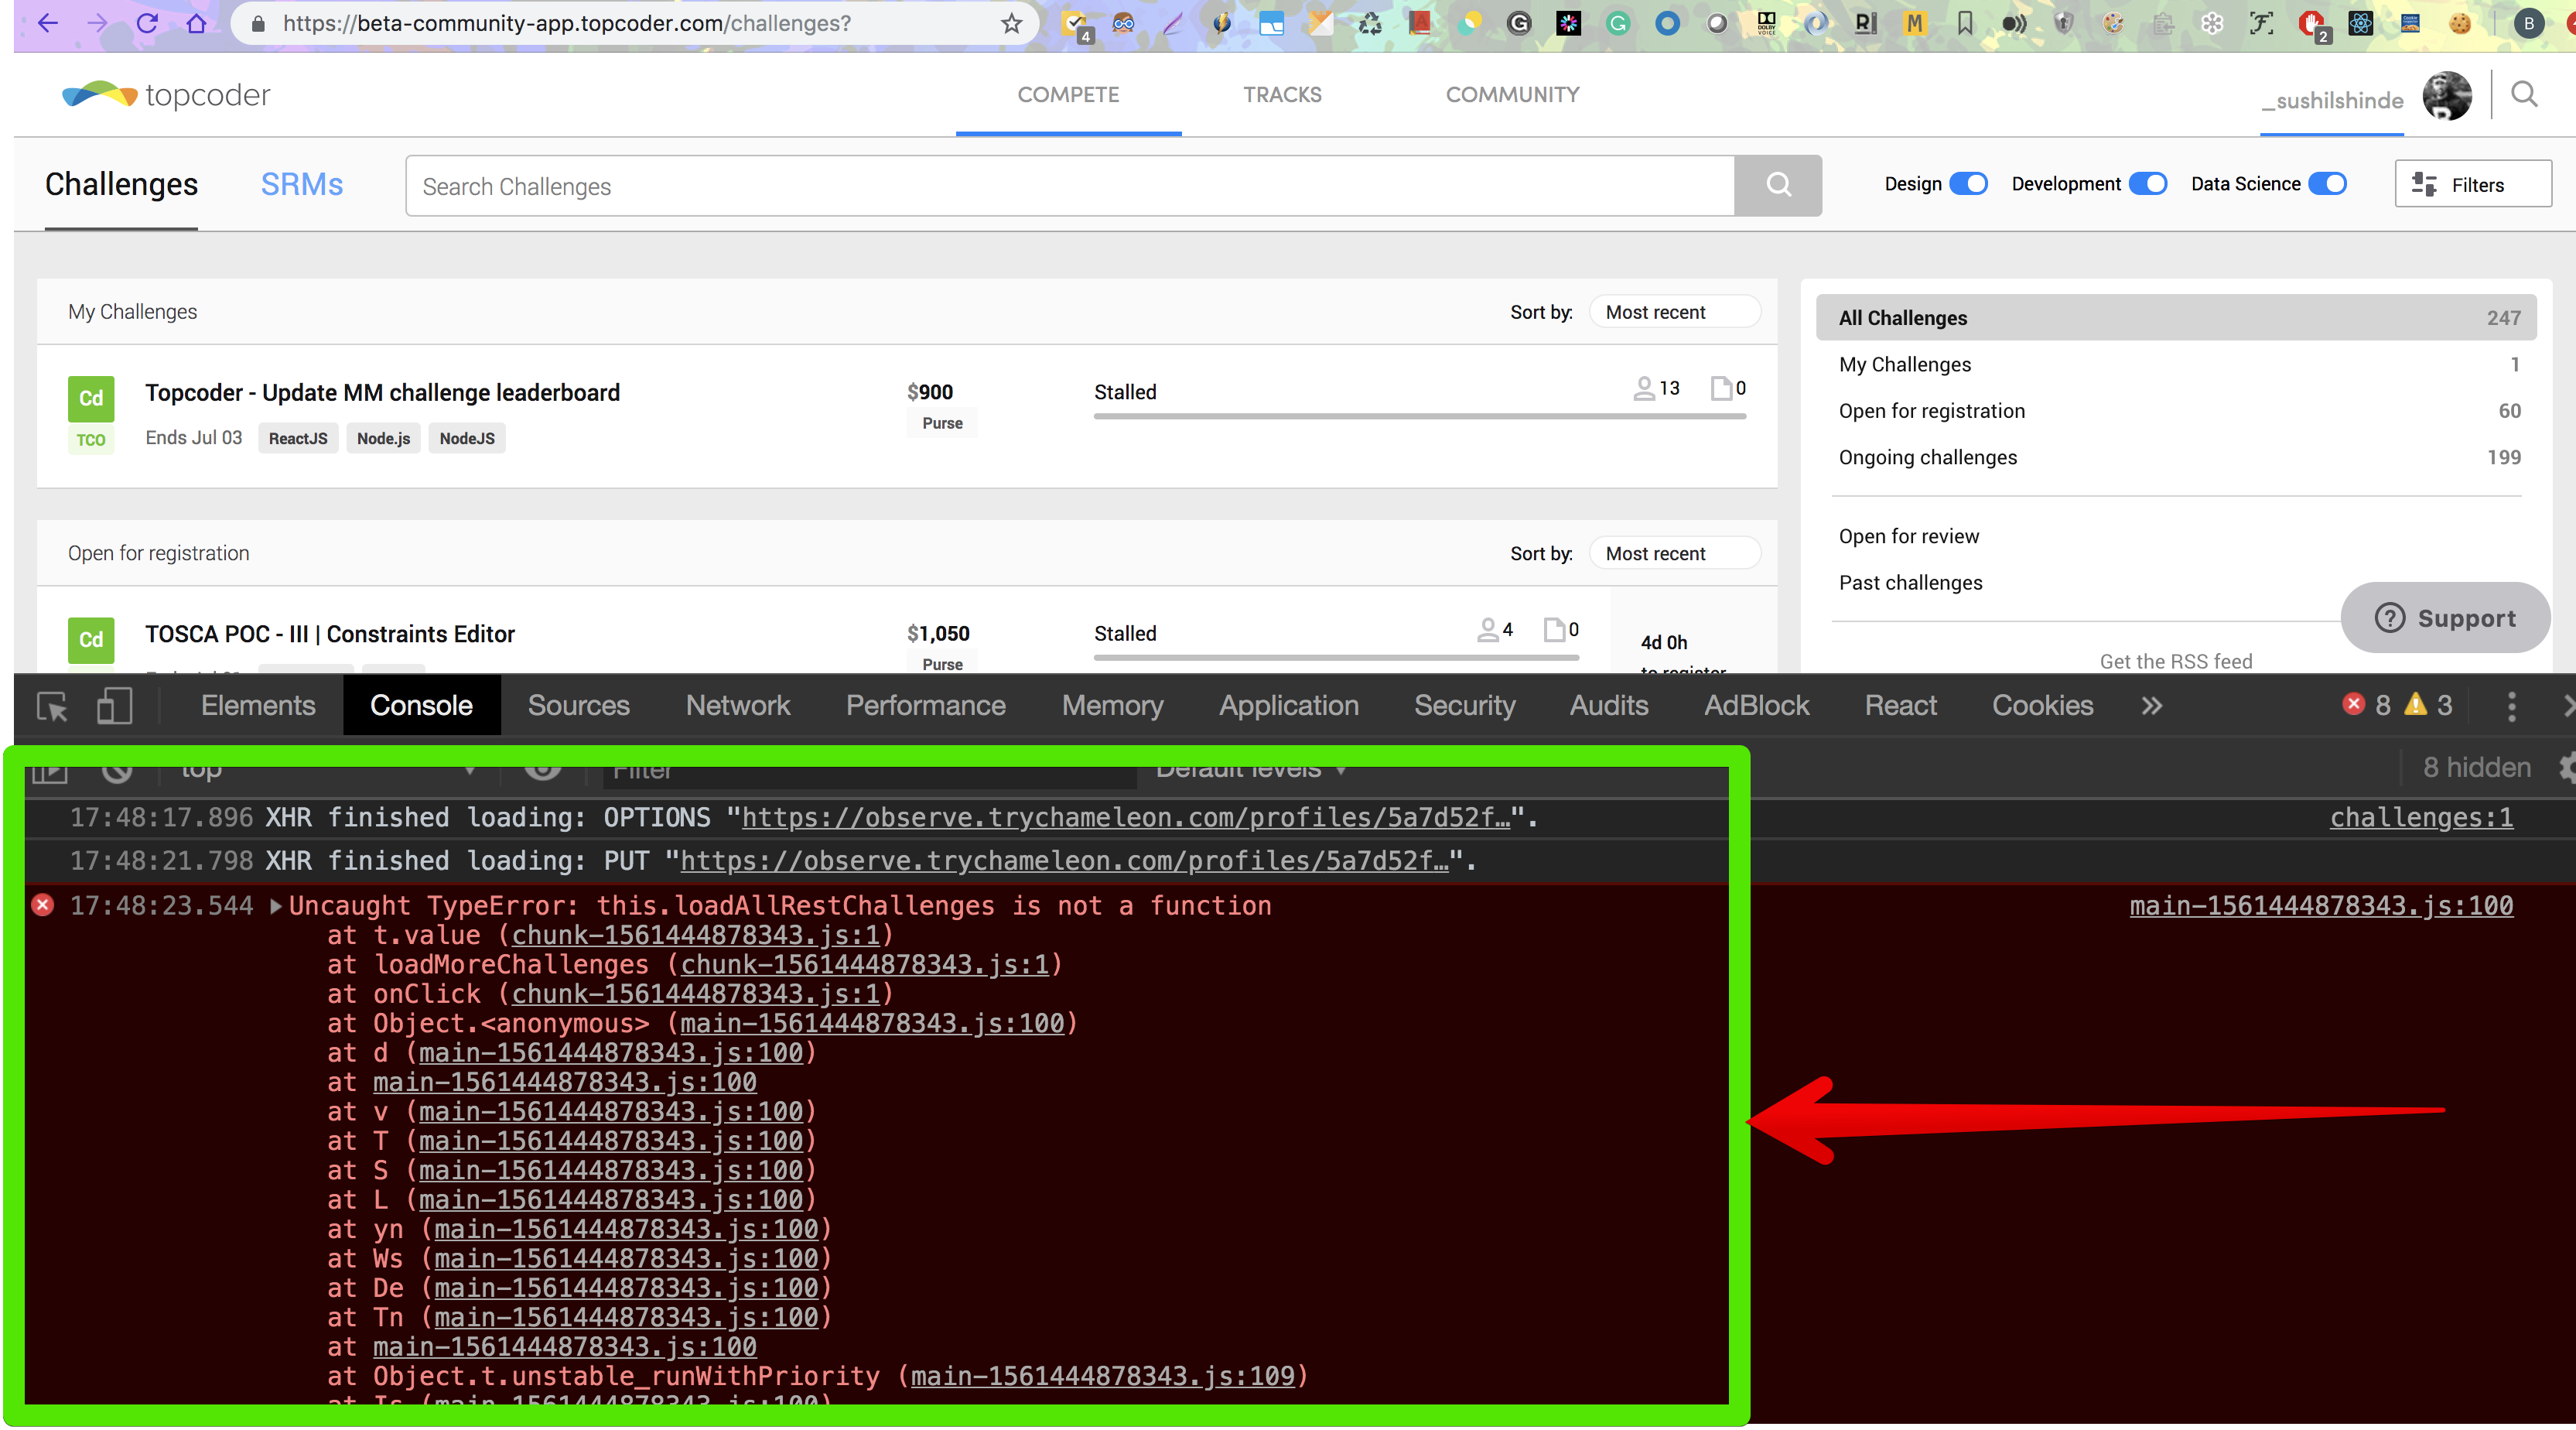The width and height of the screenshot is (2576, 1430).
Task: Toggle the Design track switch
Action: pyautogui.click(x=1969, y=184)
